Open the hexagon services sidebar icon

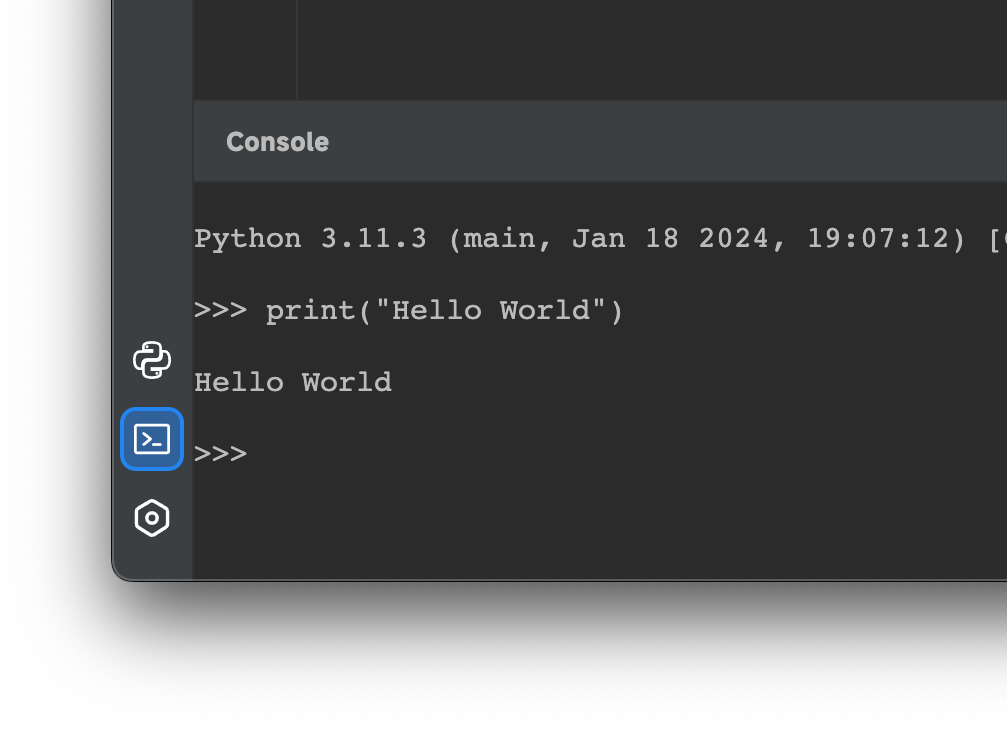pyautogui.click(x=152, y=518)
